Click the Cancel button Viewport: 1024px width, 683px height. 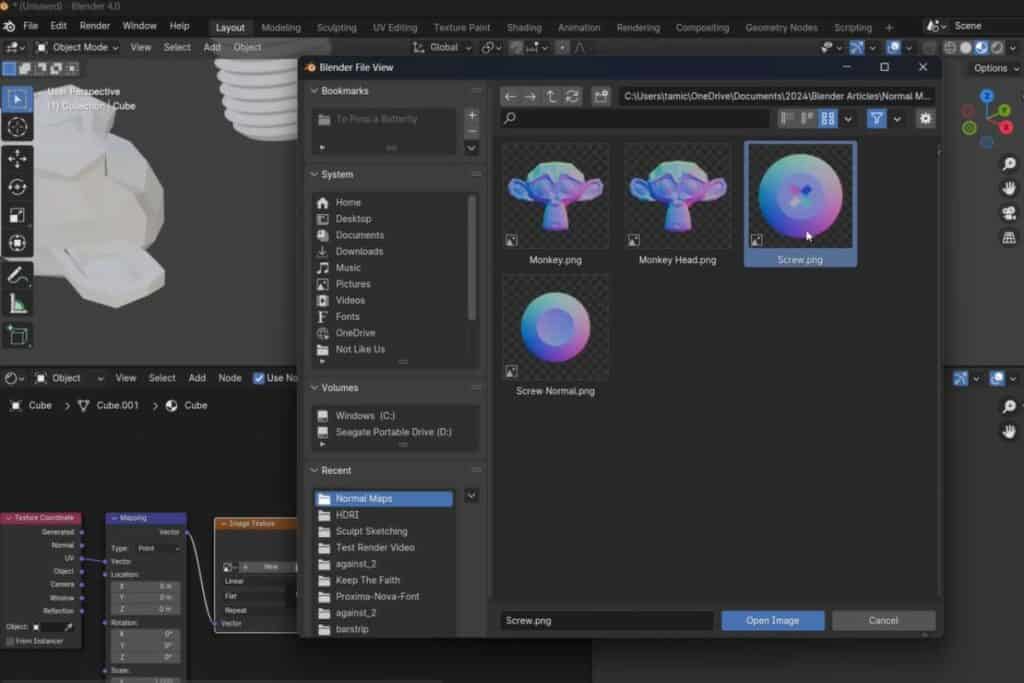tap(883, 620)
